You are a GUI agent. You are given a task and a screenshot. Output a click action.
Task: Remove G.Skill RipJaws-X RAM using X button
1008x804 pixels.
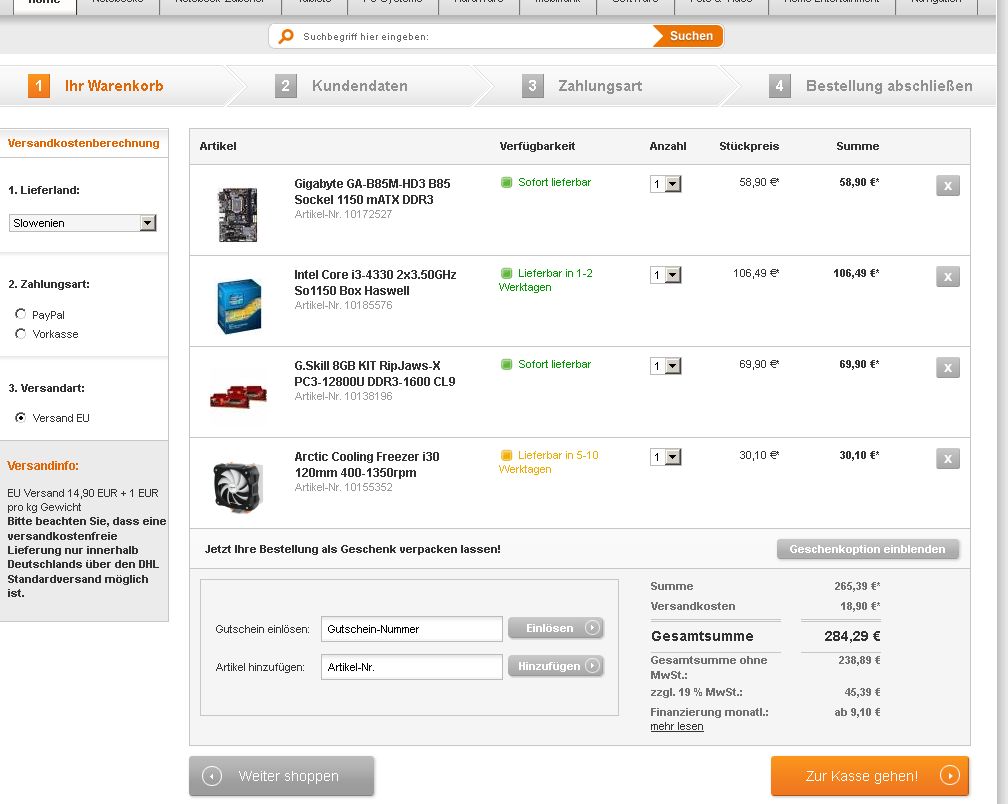947,367
